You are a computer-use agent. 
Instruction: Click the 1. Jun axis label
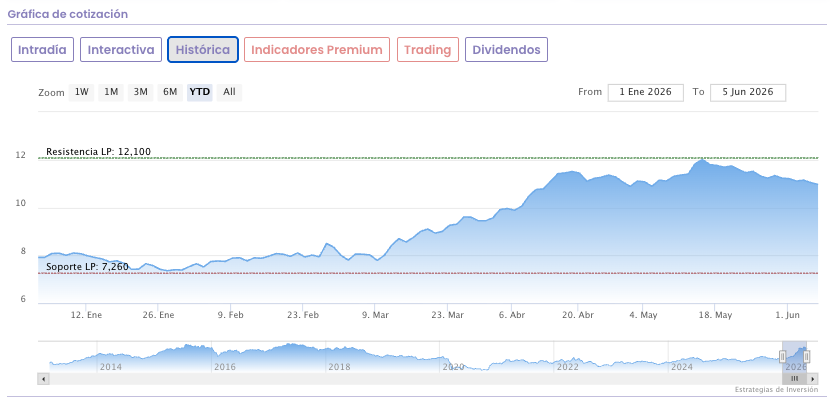click(788, 315)
